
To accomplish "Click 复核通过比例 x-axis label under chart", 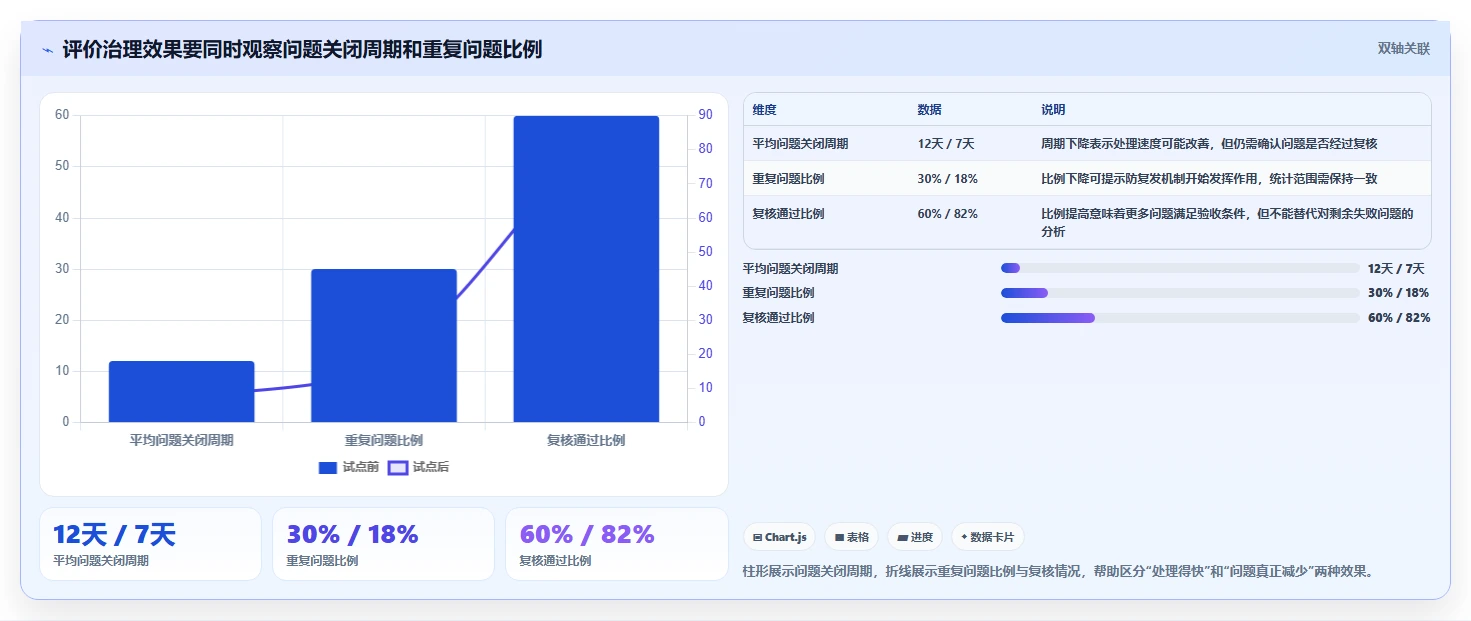I will 586,440.
